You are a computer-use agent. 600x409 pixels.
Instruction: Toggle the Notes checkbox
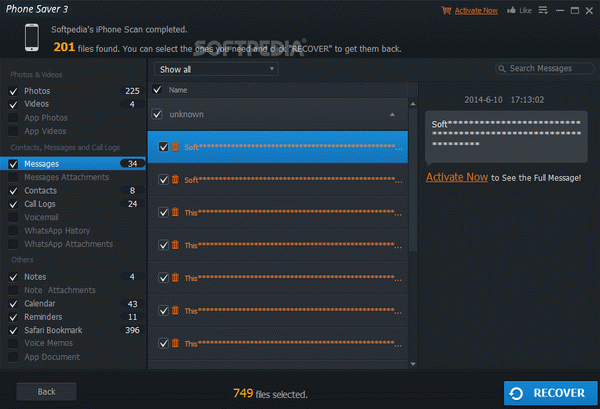pyautogui.click(x=13, y=277)
